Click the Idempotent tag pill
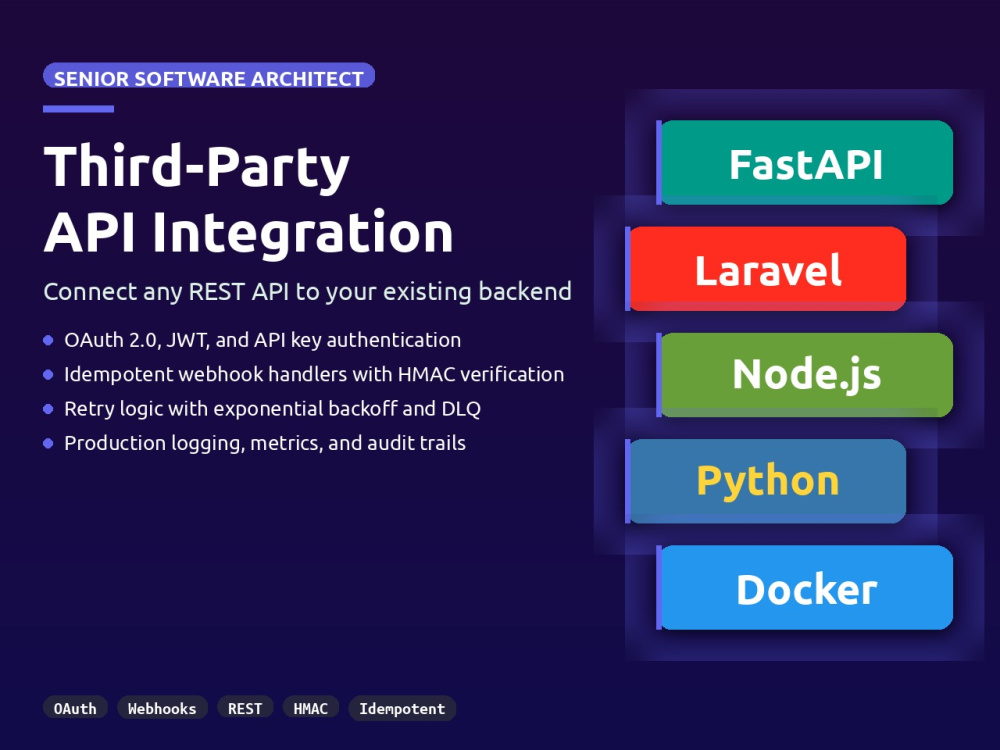Screen dimensions: 1000x750 402,708
